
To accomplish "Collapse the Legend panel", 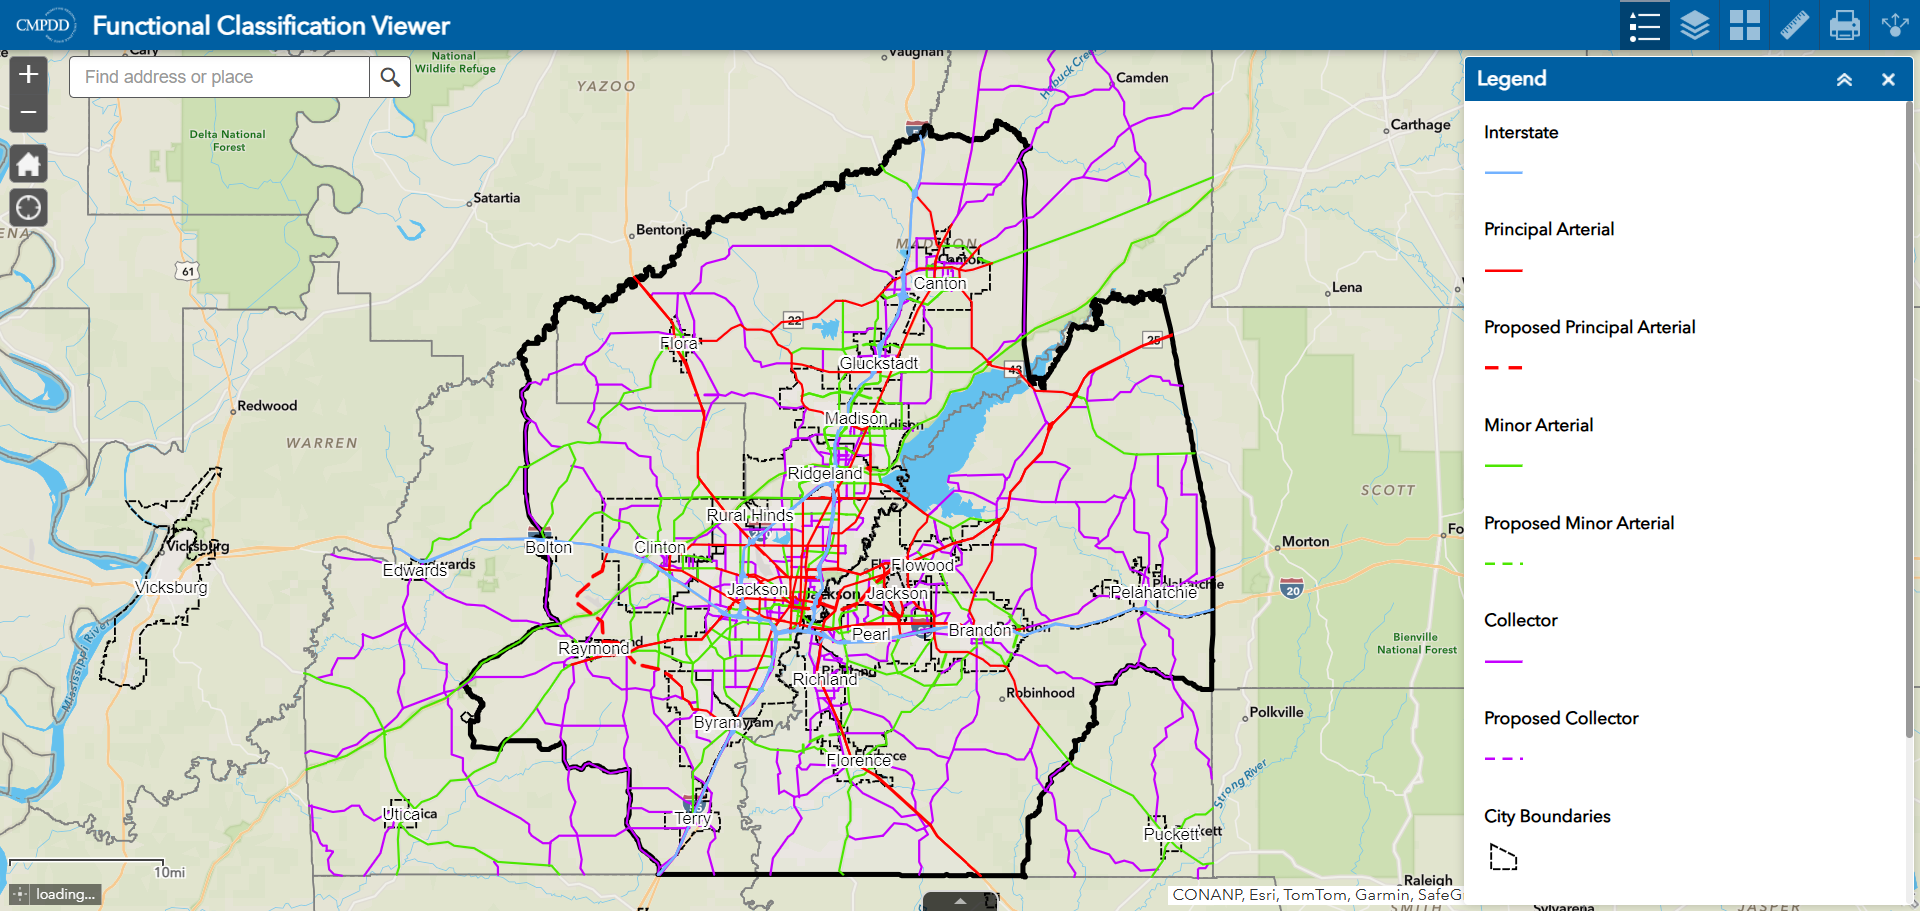I will 1844,79.
